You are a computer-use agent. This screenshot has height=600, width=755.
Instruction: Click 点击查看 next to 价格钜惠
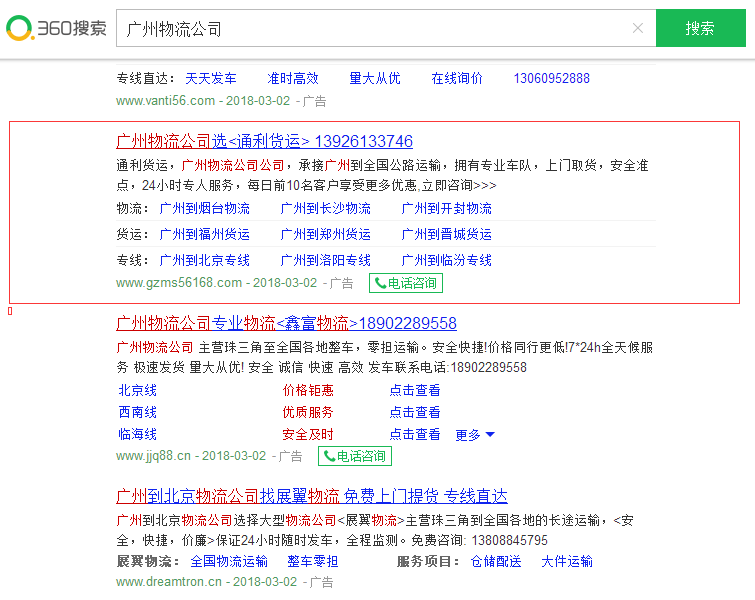tap(415, 390)
